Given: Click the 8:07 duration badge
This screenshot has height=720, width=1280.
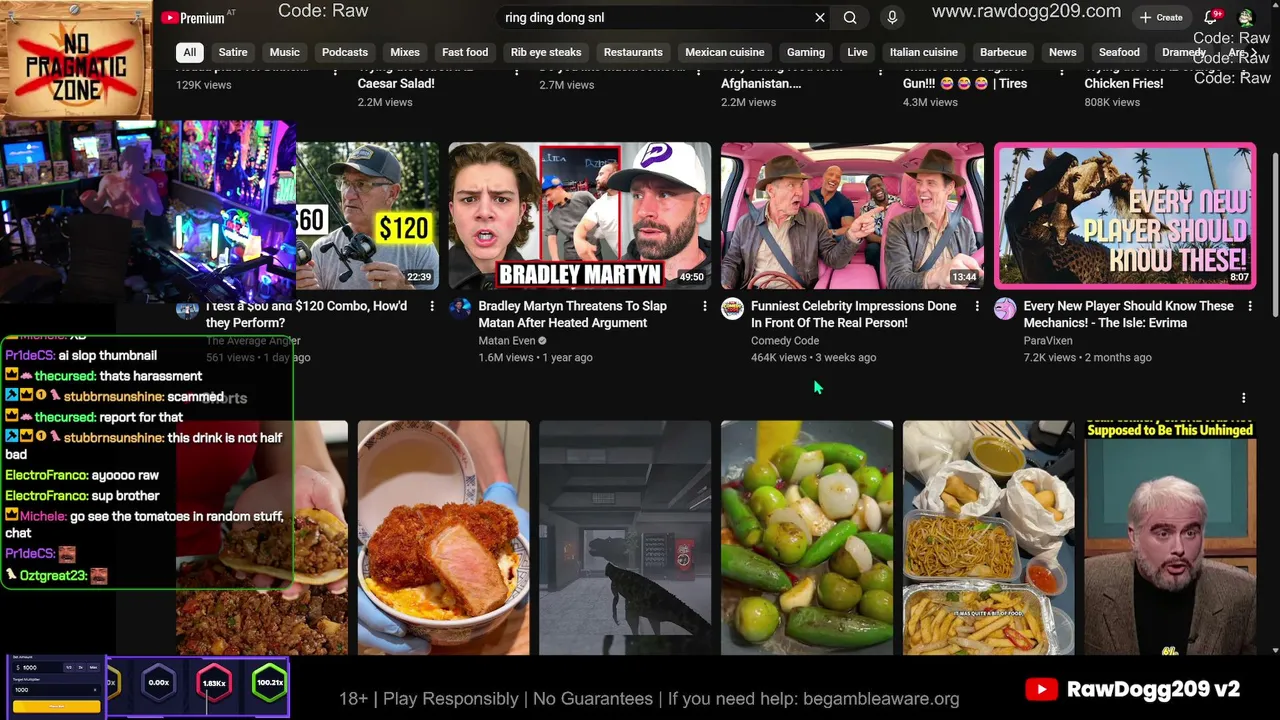Looking at the screenshot, I should (1239, 277).
